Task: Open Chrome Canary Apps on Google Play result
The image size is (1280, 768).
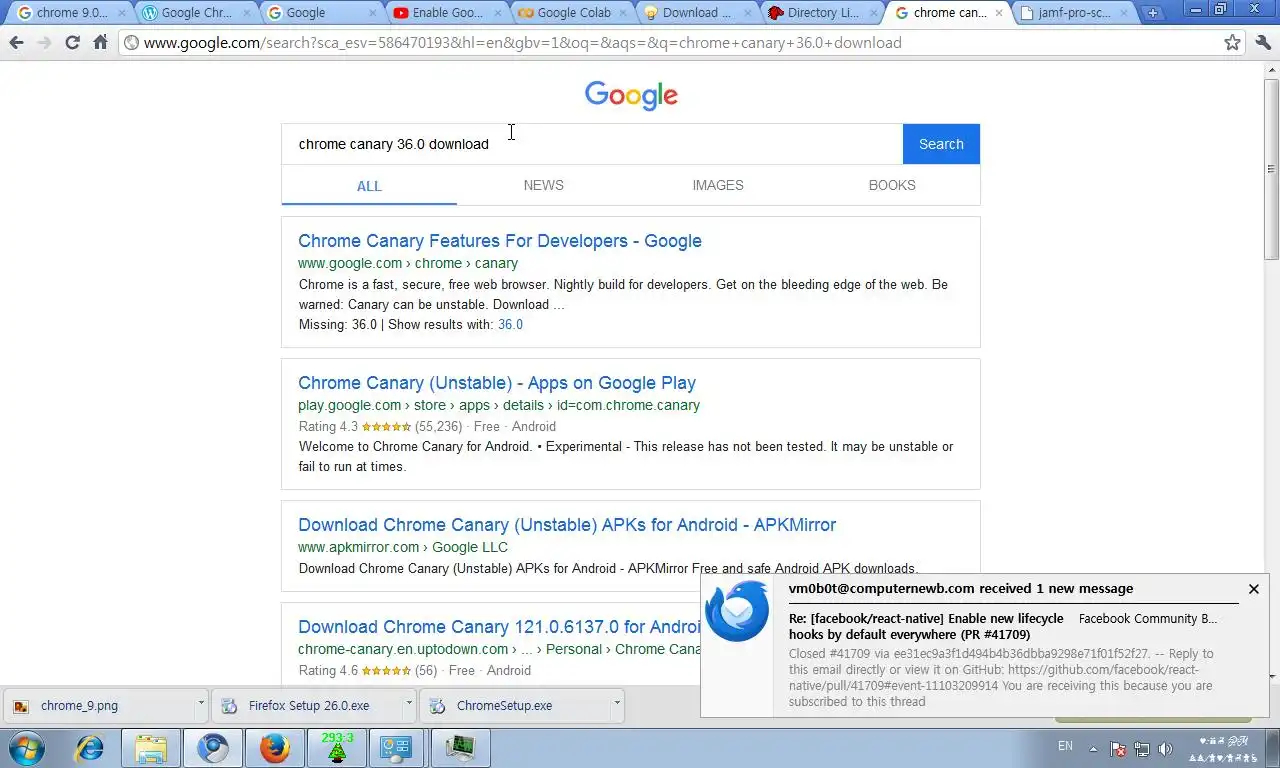Action: coord(497,383)
